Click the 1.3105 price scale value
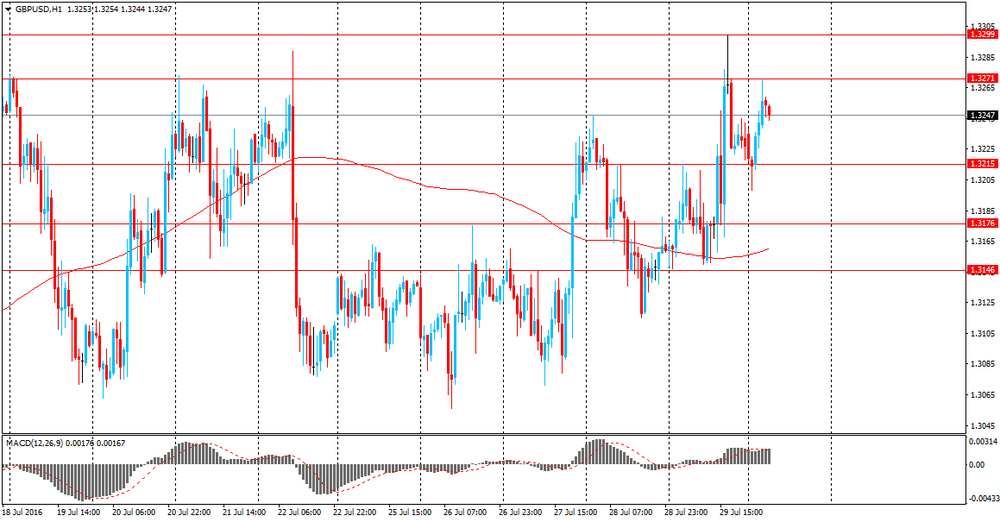 tap(982, 334)
